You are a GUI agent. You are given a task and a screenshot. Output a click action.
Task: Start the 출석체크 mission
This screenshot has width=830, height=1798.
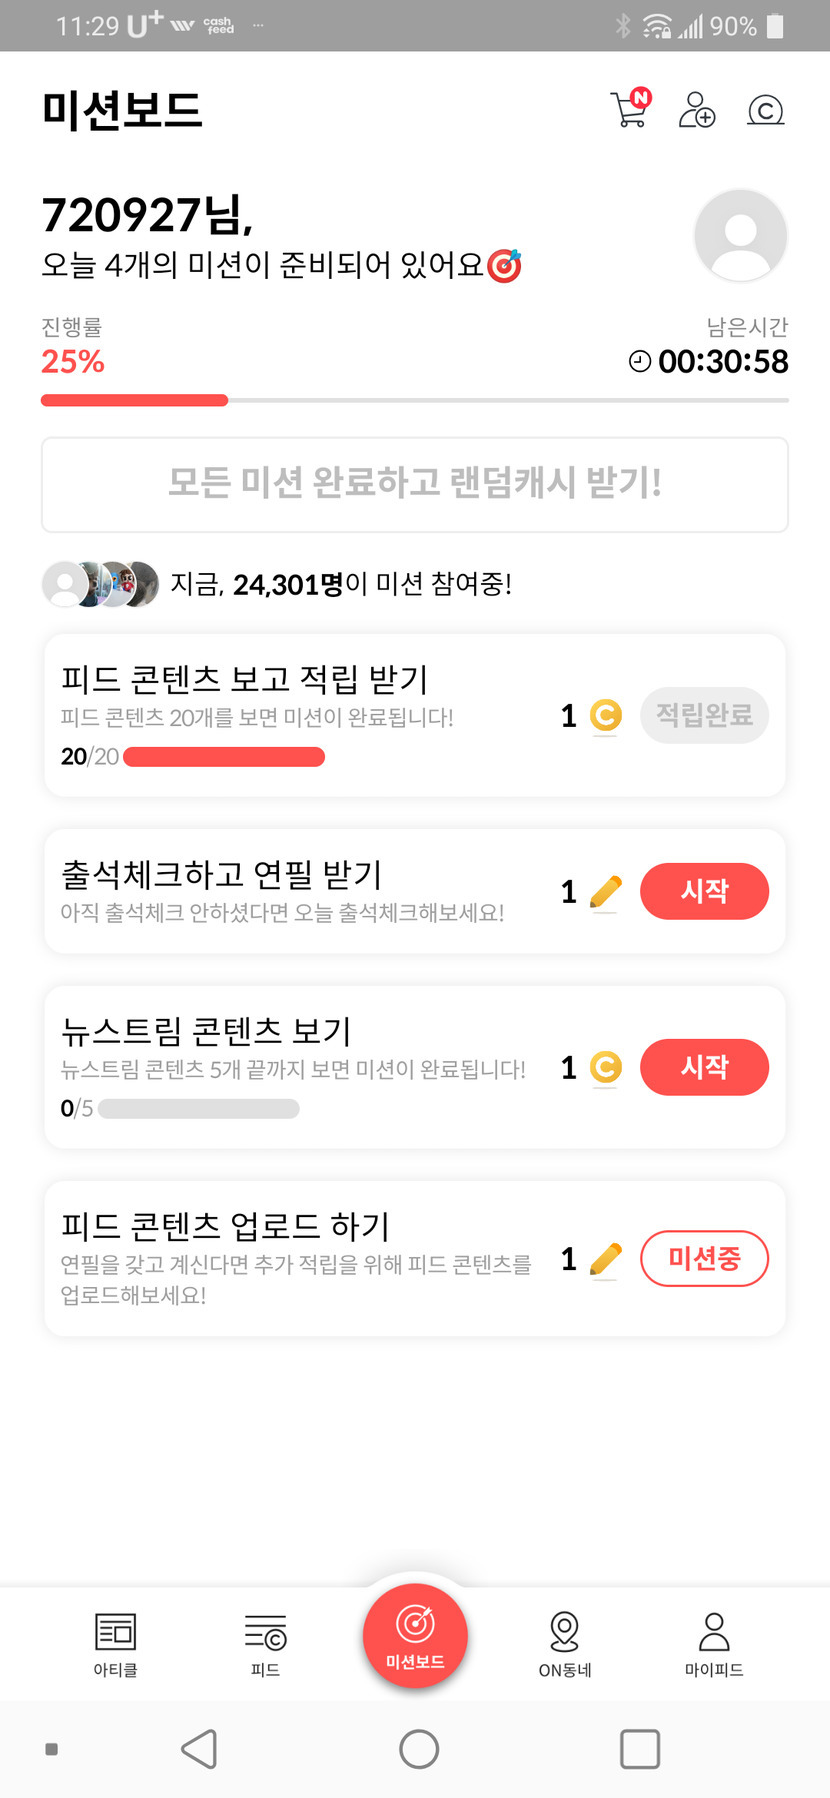coord(704,891)
